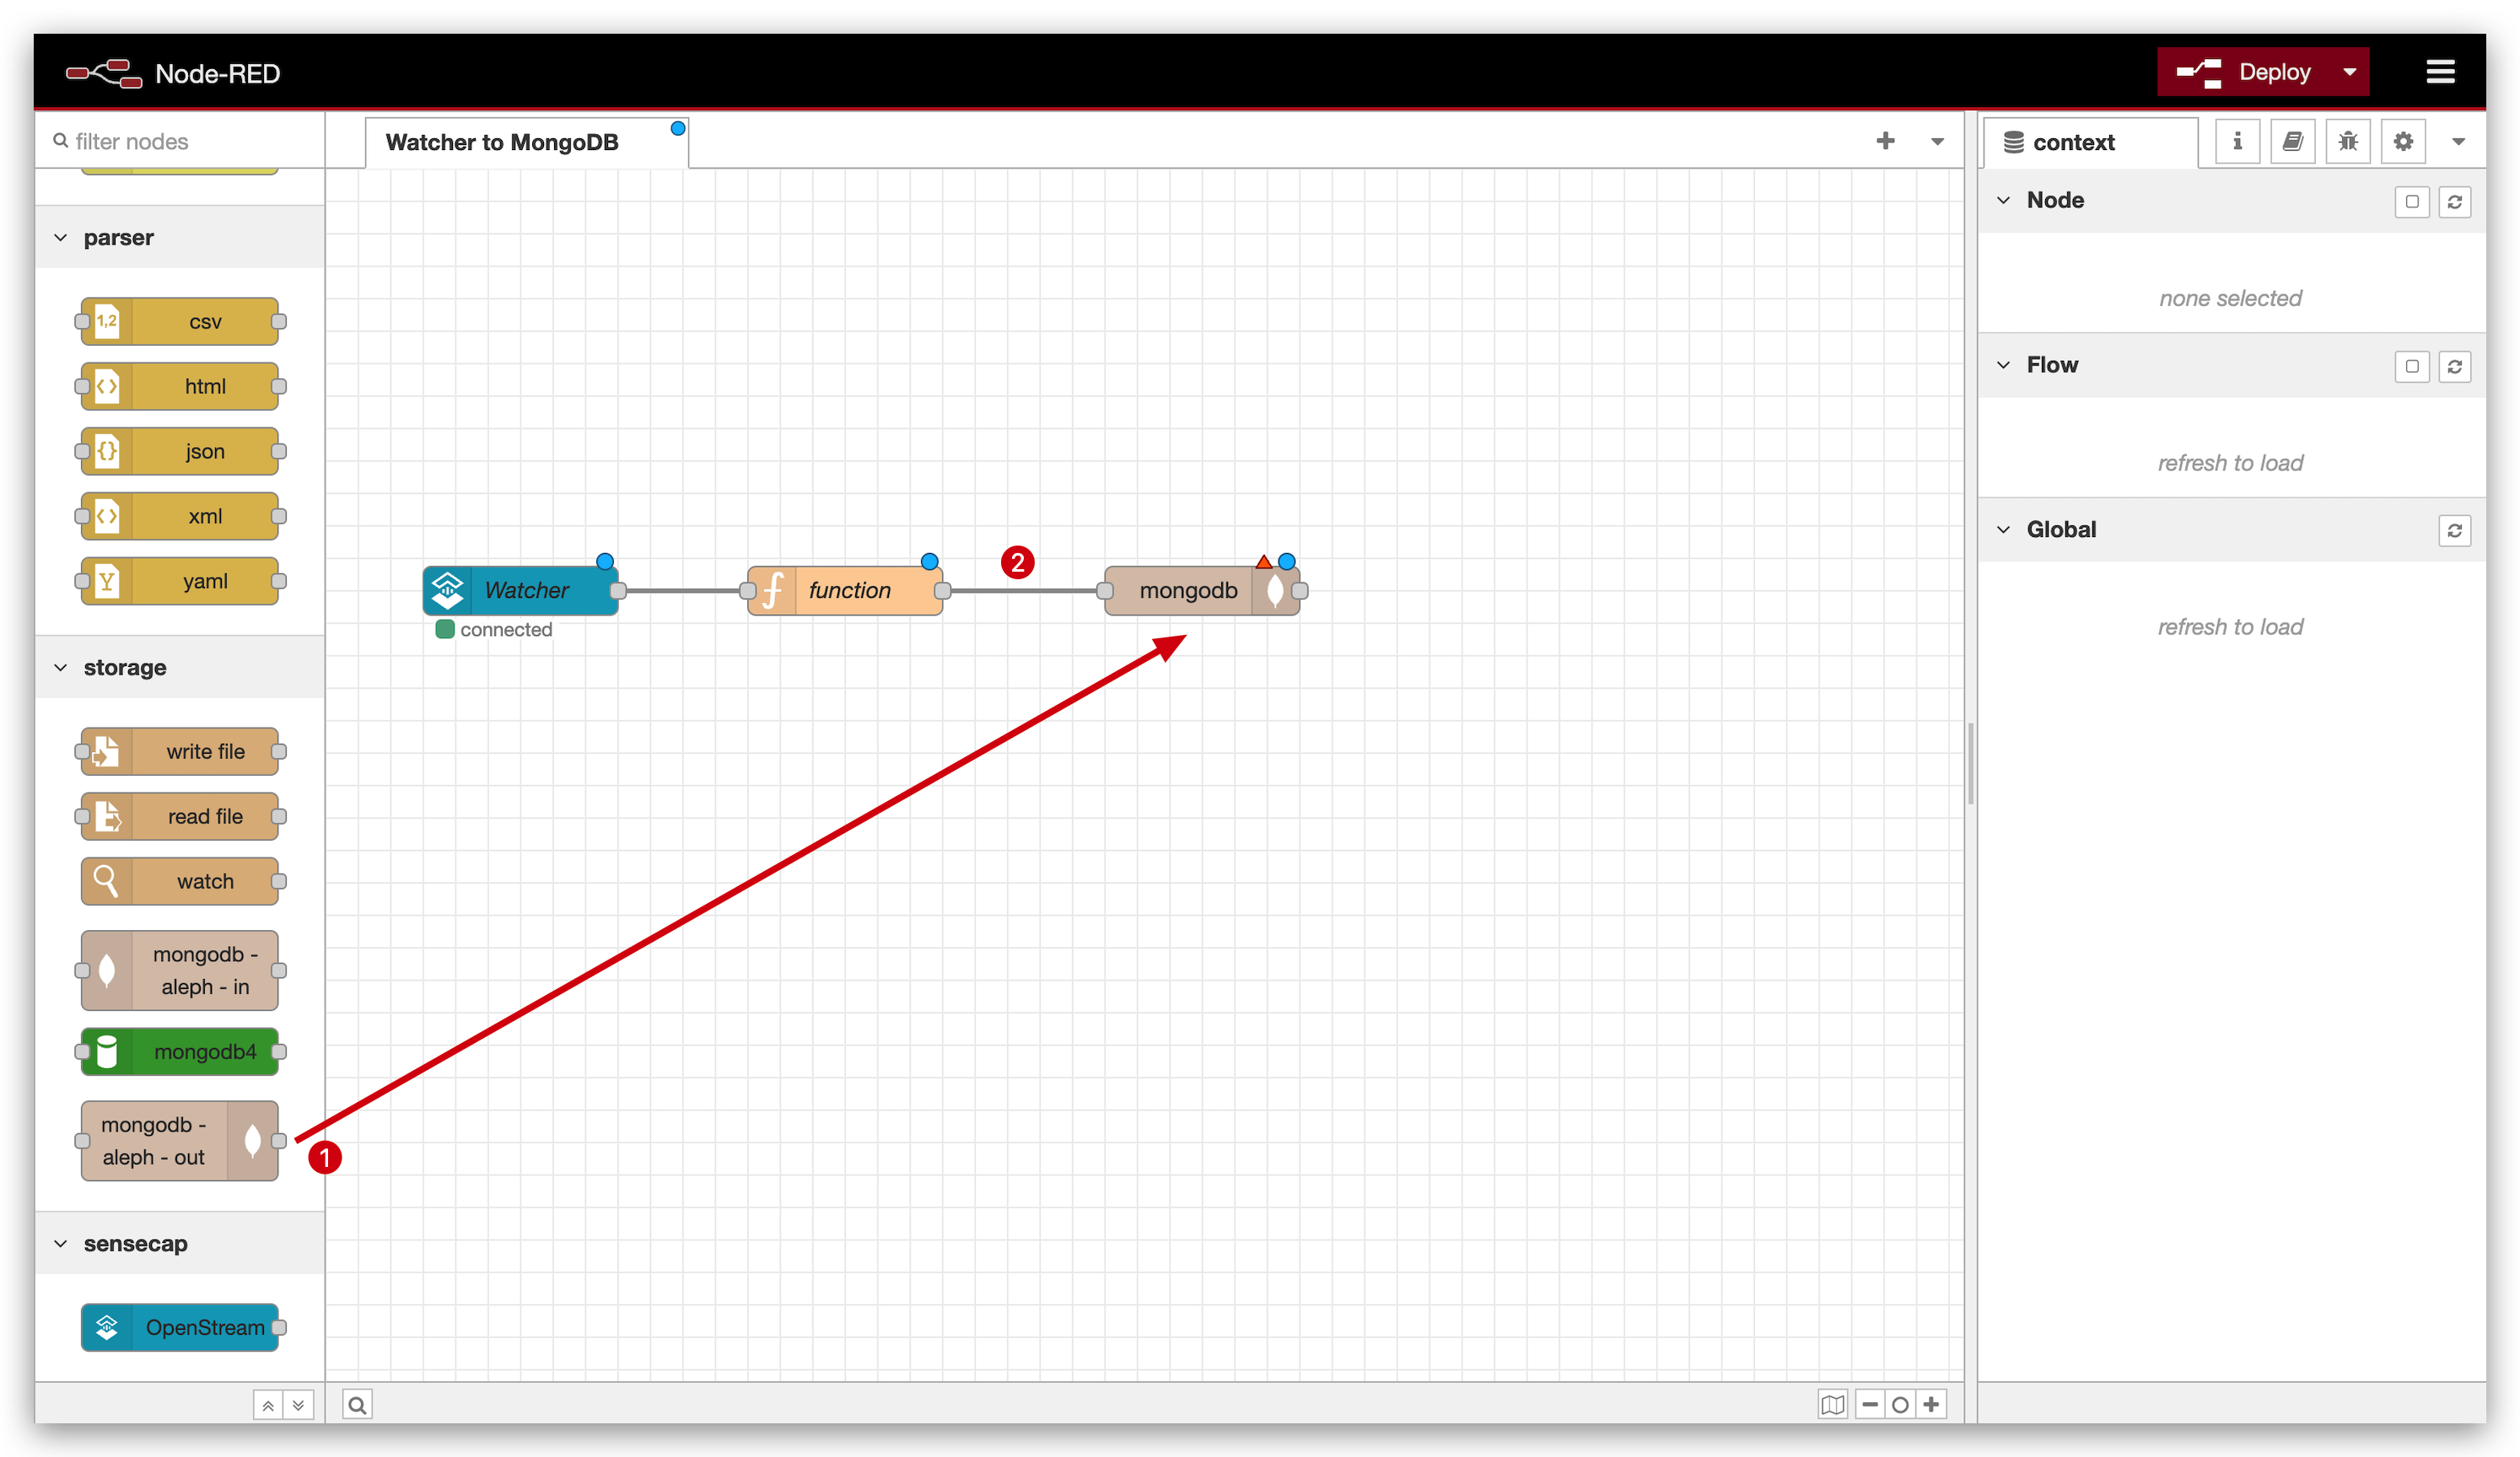The width and height of the screenshot is (2520, 1457).
Task: Collapse the parser palette category
Action: (180, 237)
